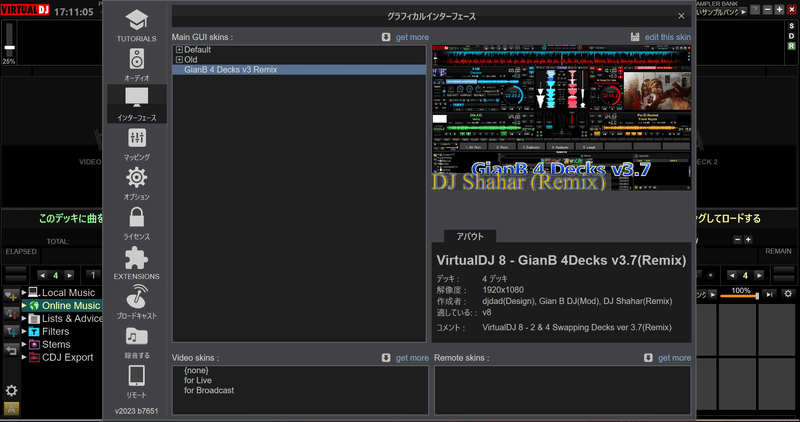
Task: Click the add favorite folder icon in browser sidebar
Action: 11,295
